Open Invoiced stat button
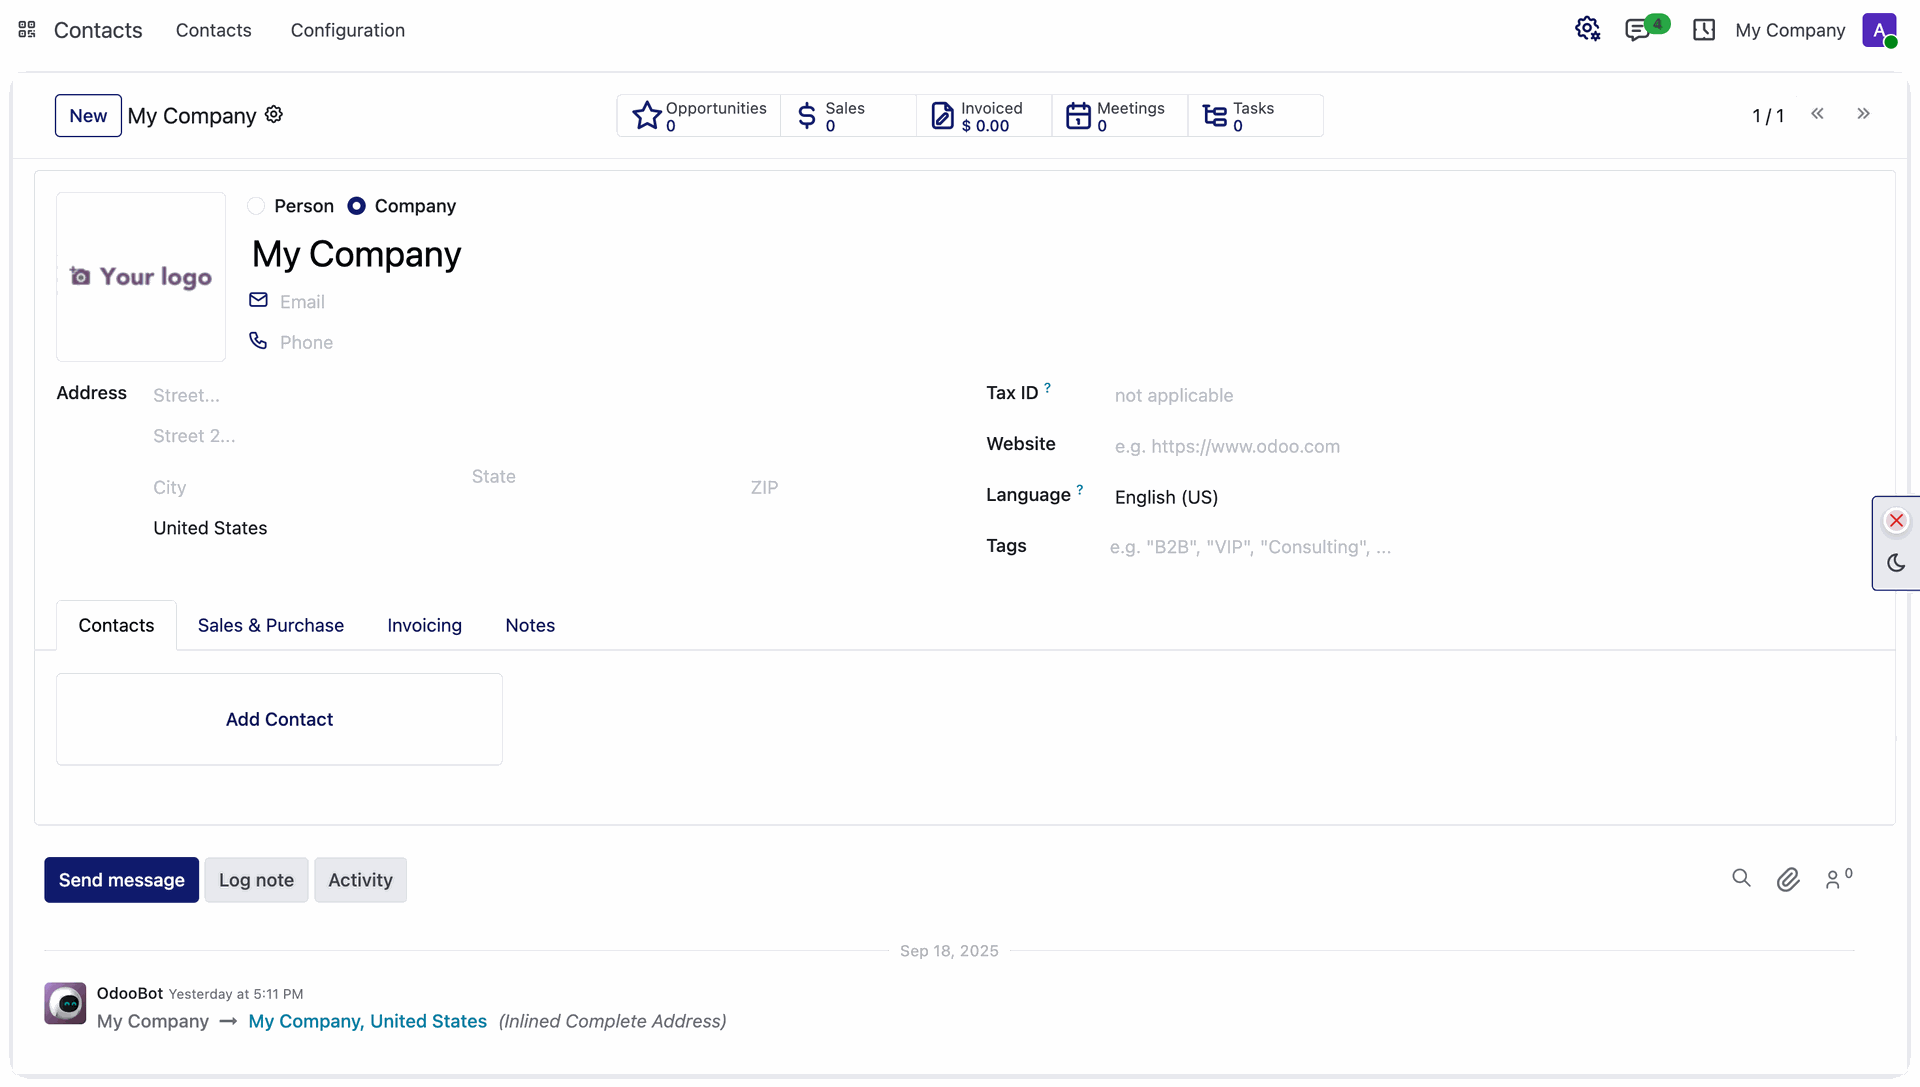This screenshot has height=1087, width=1920. (x=984, y=116)
